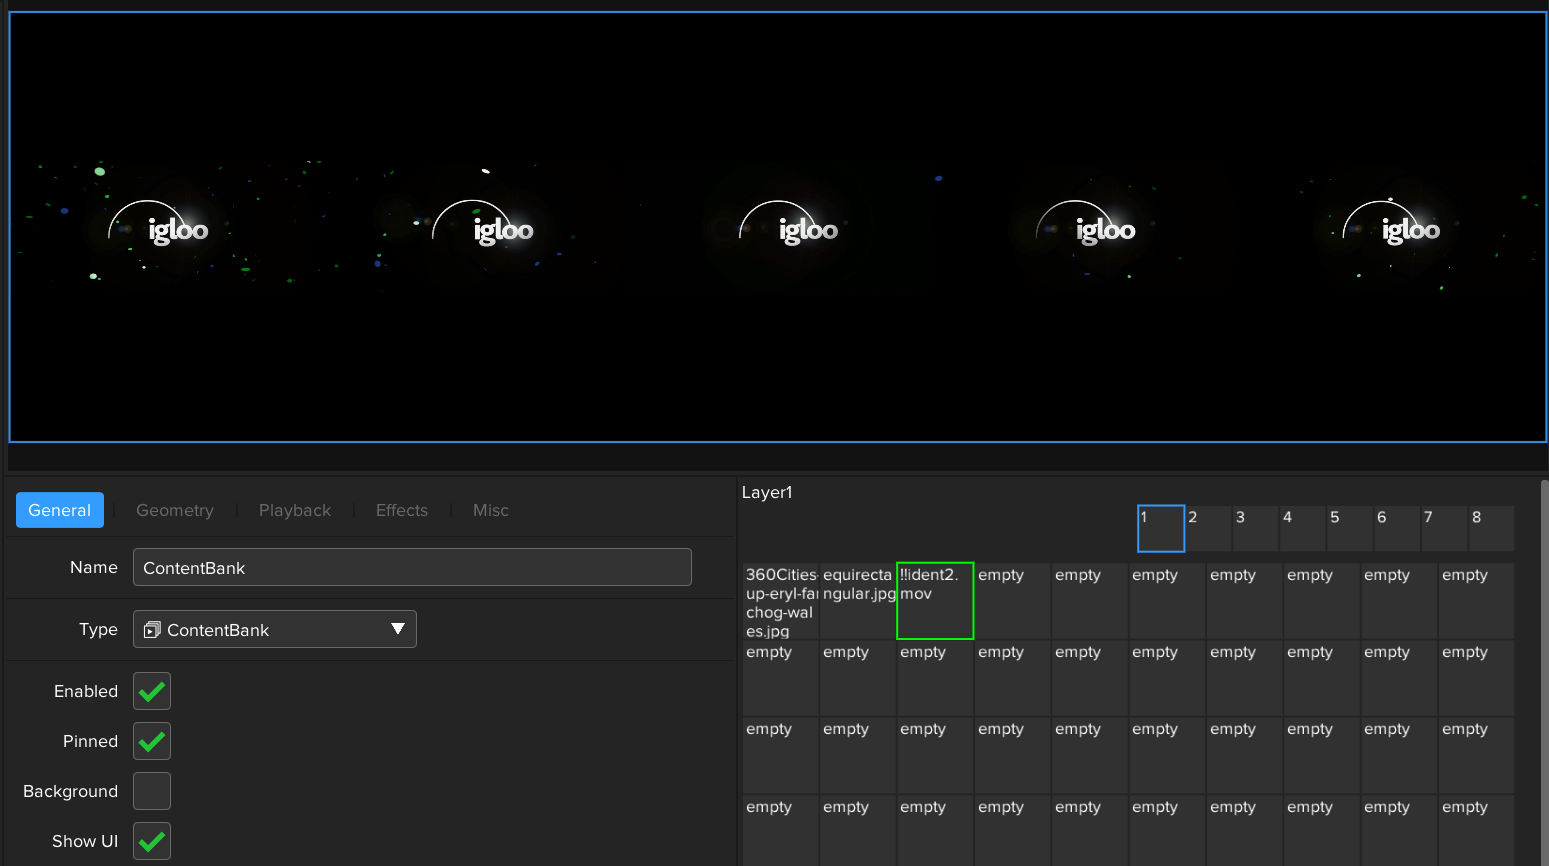
Task: Click the General tab button
Action: [60, 510]
